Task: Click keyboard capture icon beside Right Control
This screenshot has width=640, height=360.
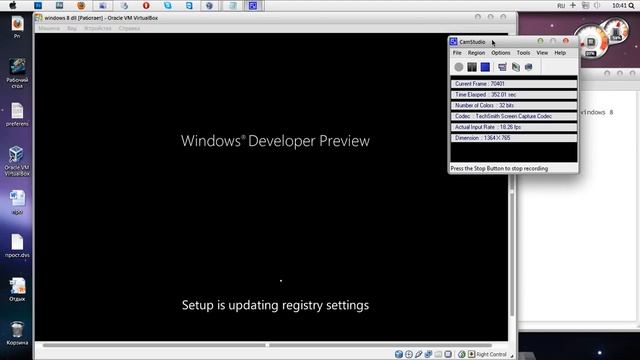Action: pos(471,354)
